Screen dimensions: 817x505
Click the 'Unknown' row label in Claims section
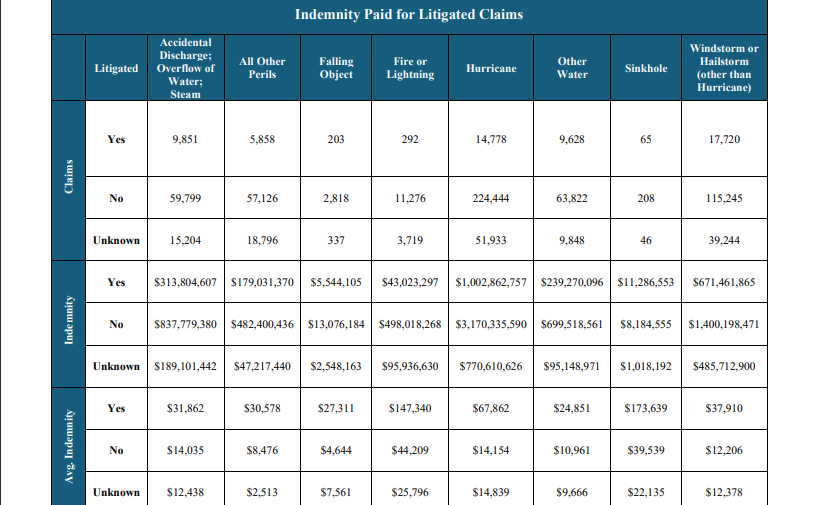click(116, 241)
